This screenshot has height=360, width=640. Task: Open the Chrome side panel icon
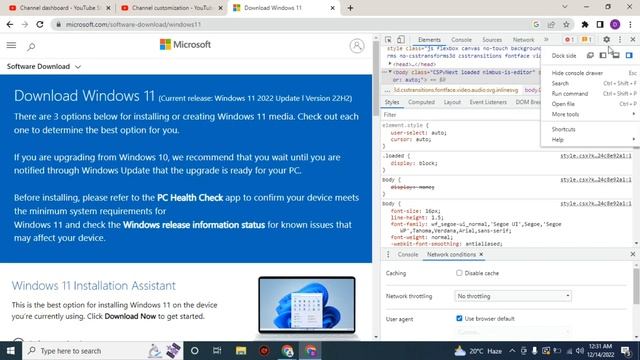tap(600, 24)
